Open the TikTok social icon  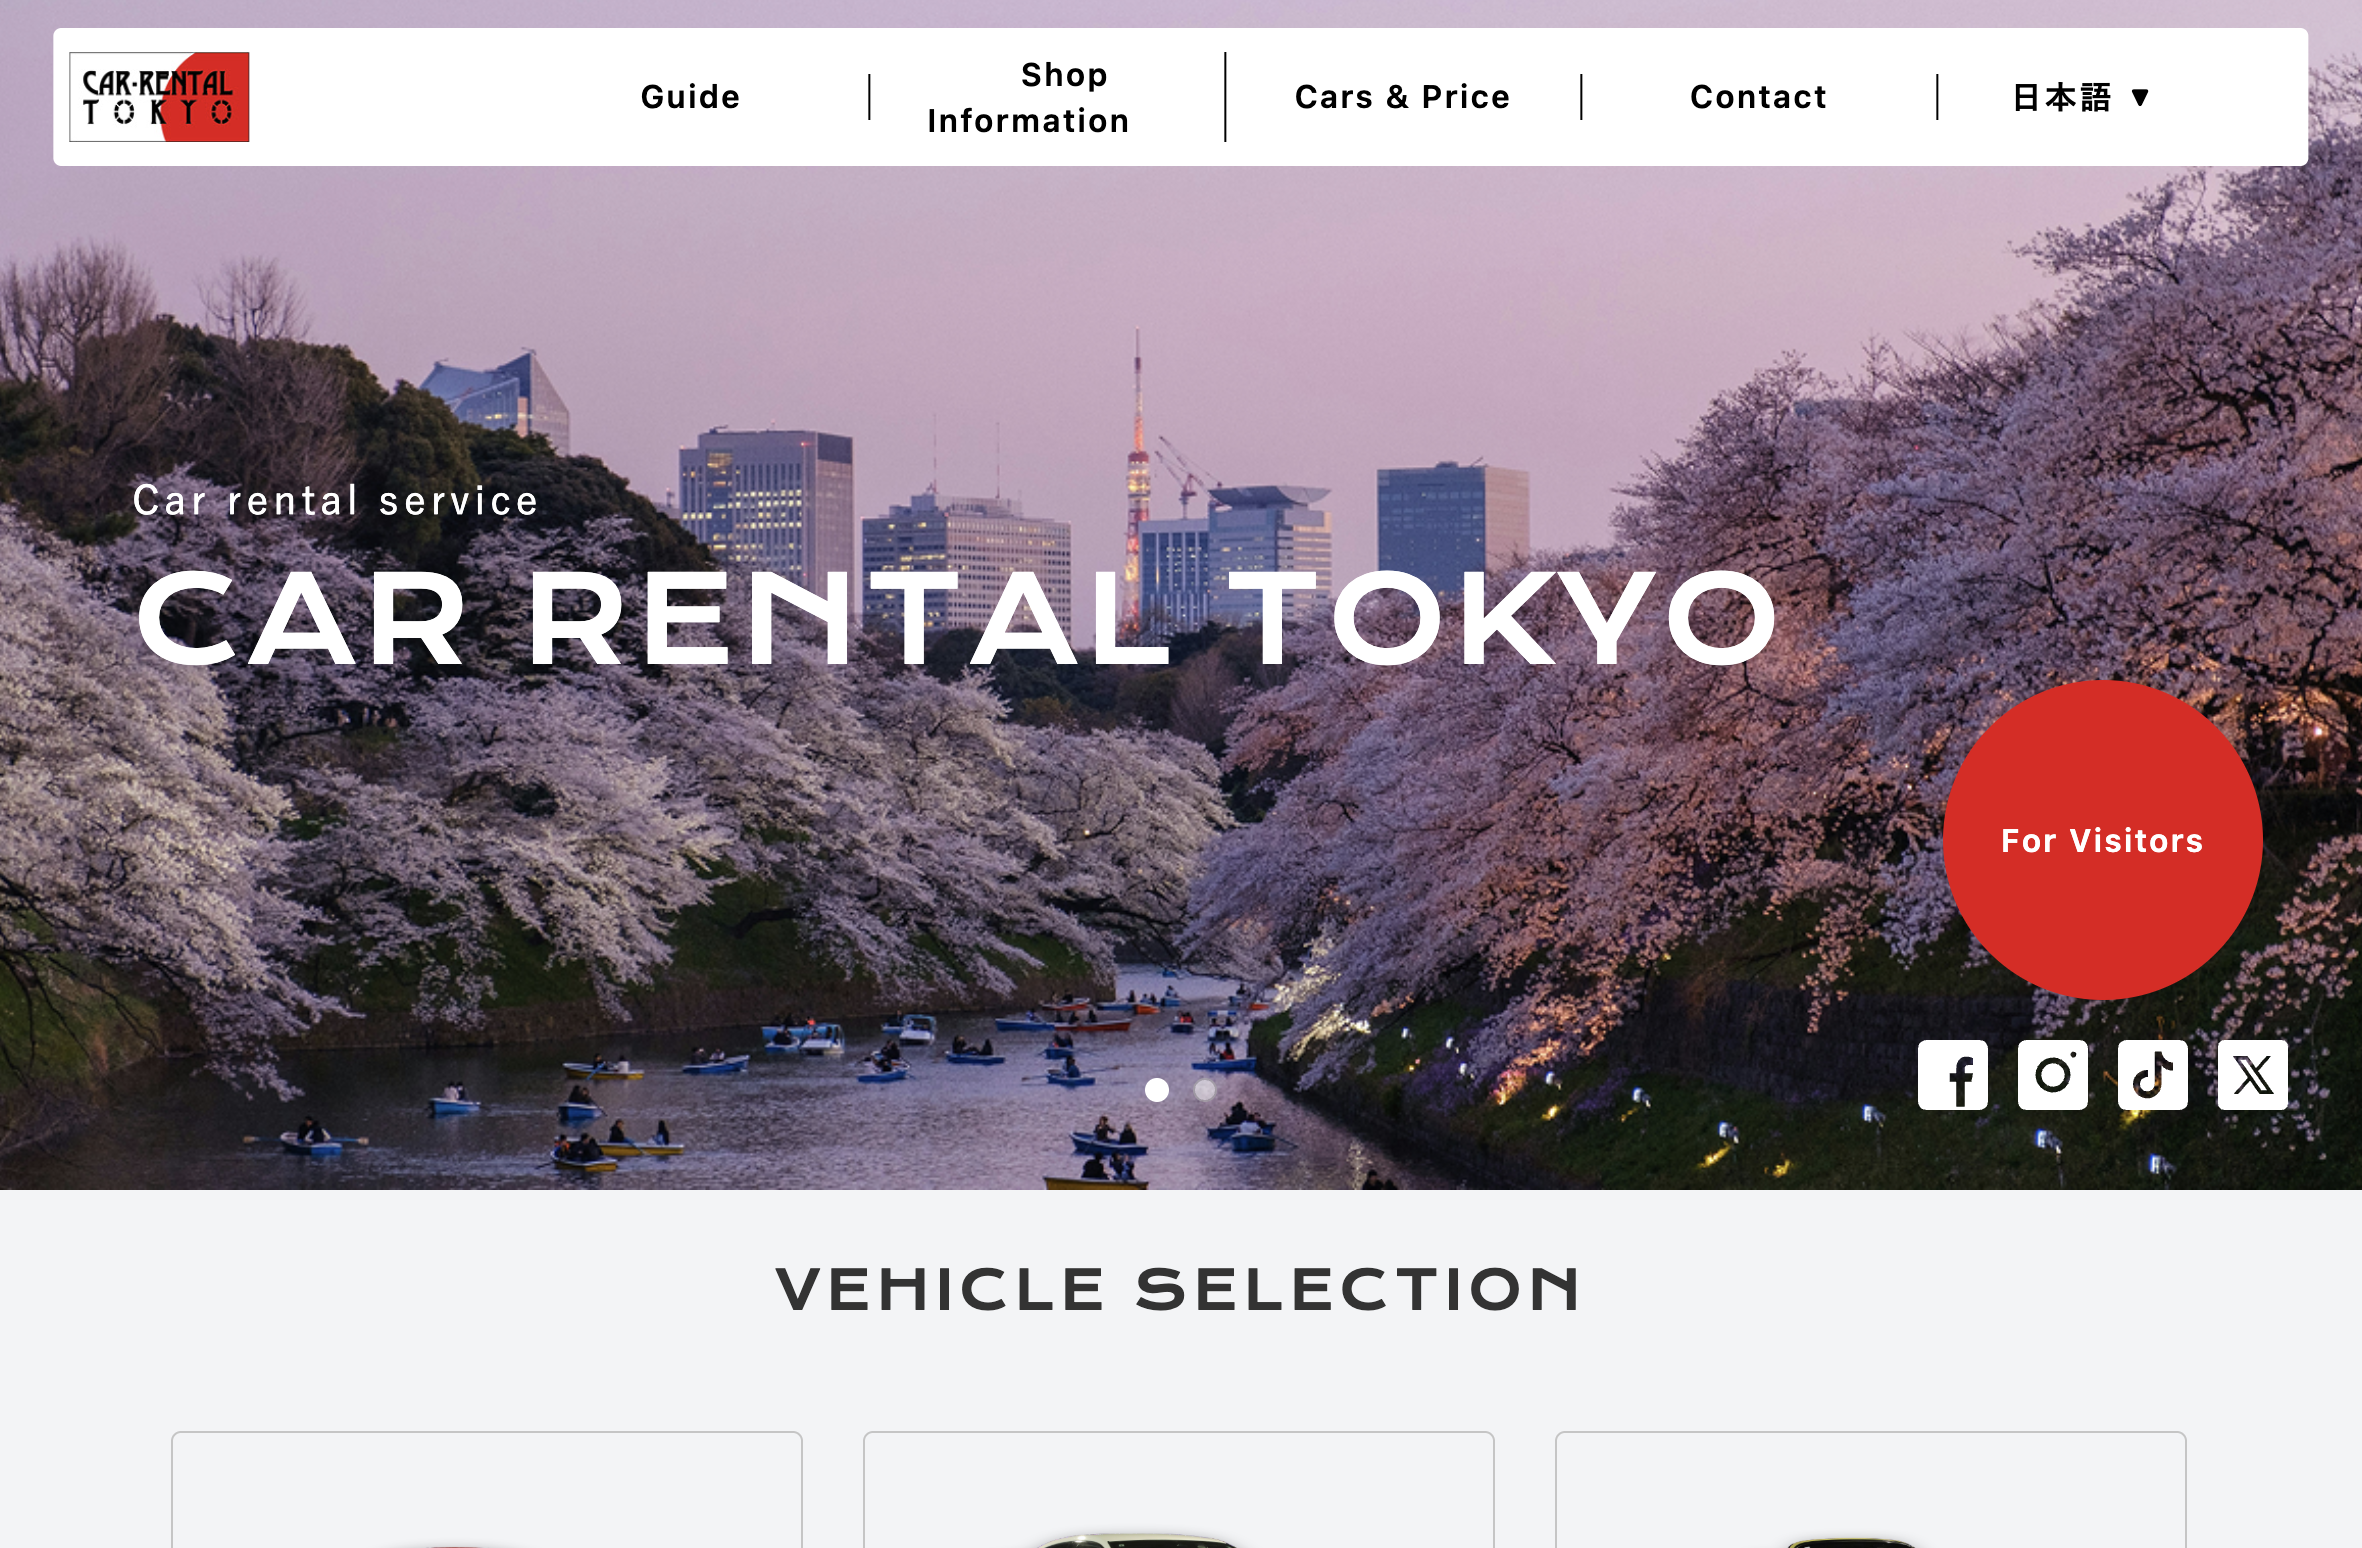pyautogui.click(x=2152, y=1075)
